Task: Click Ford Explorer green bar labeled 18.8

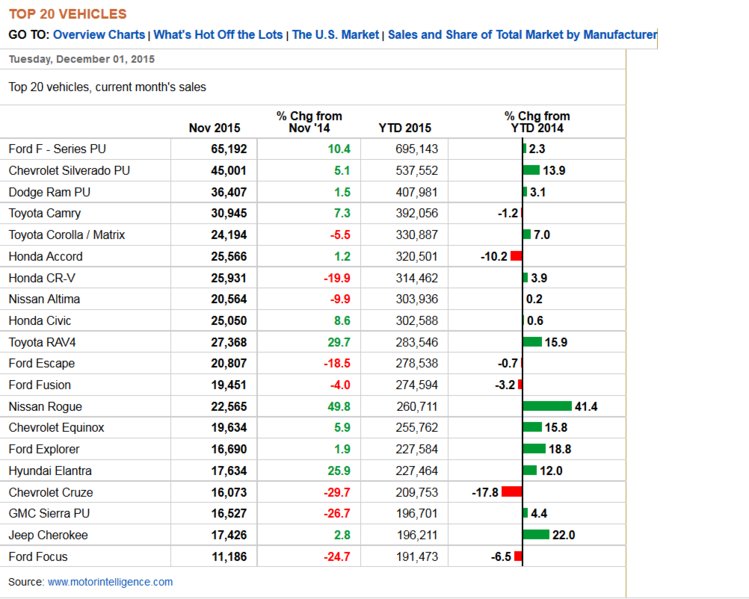Action: [534, 449]
